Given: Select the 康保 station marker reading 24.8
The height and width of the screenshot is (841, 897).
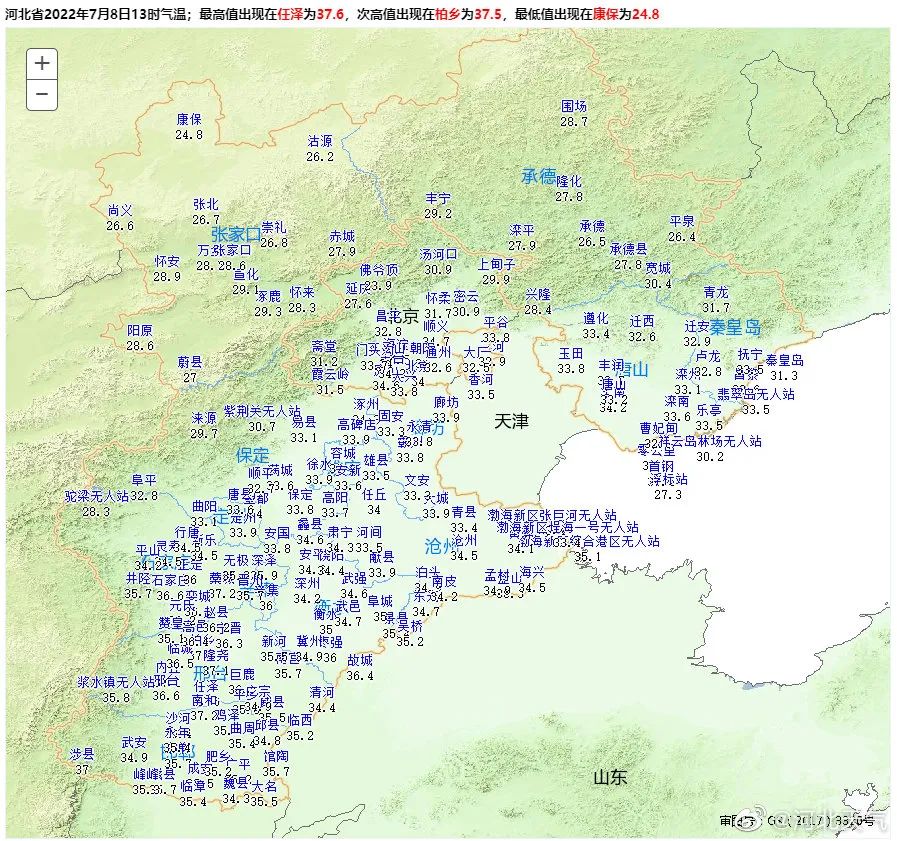Looking at the screenshot, I should click(x=189, y=126).
